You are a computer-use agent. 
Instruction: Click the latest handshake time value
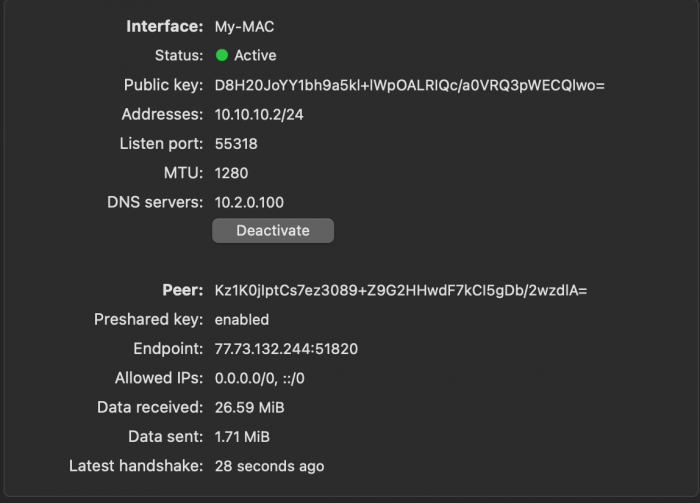pos(269,466)
